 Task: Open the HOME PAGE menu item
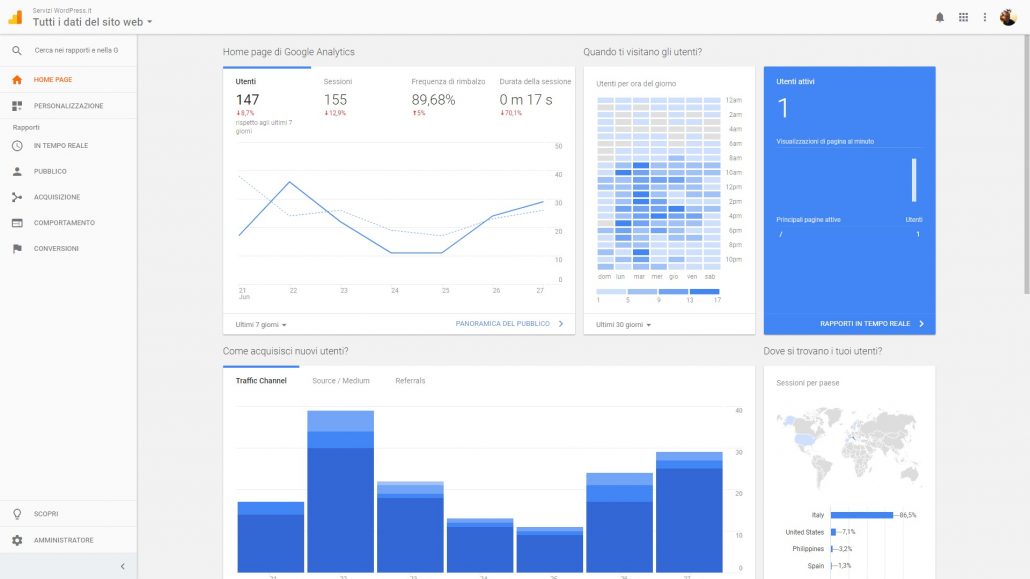coord(68,80)
